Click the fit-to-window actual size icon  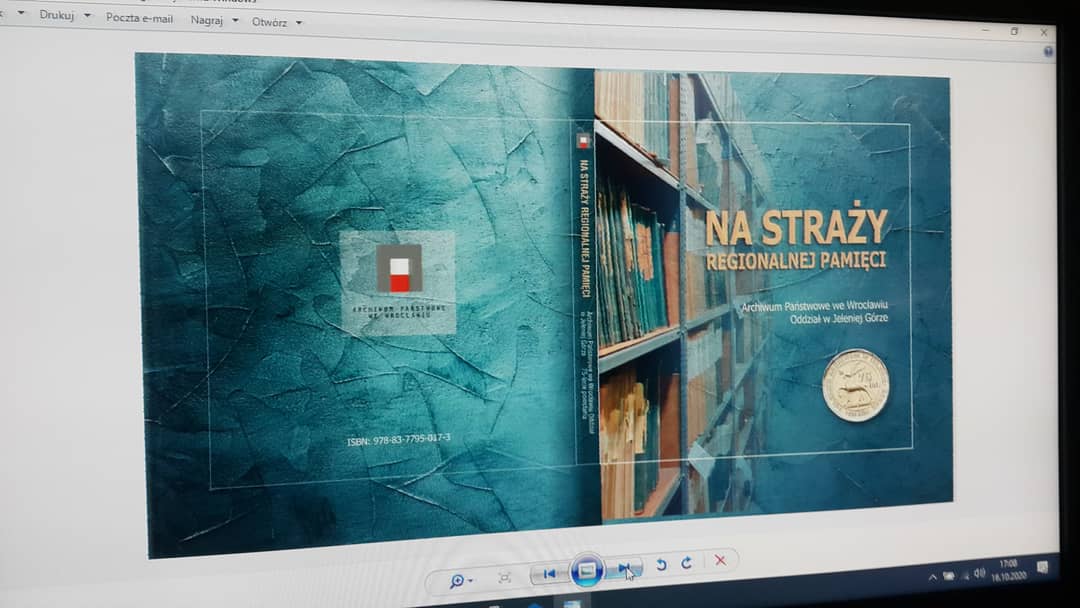coord(505,577)
